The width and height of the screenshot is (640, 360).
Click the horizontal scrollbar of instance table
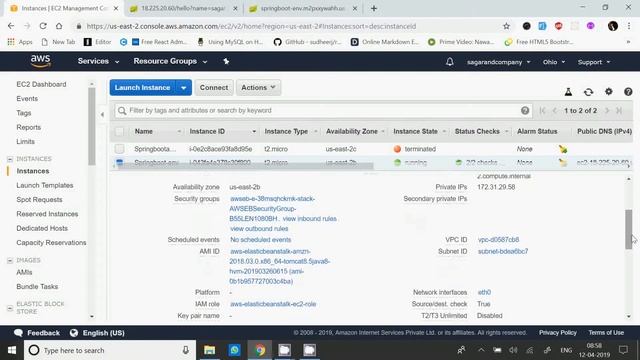pyautogui.click(x=245, y=166)
